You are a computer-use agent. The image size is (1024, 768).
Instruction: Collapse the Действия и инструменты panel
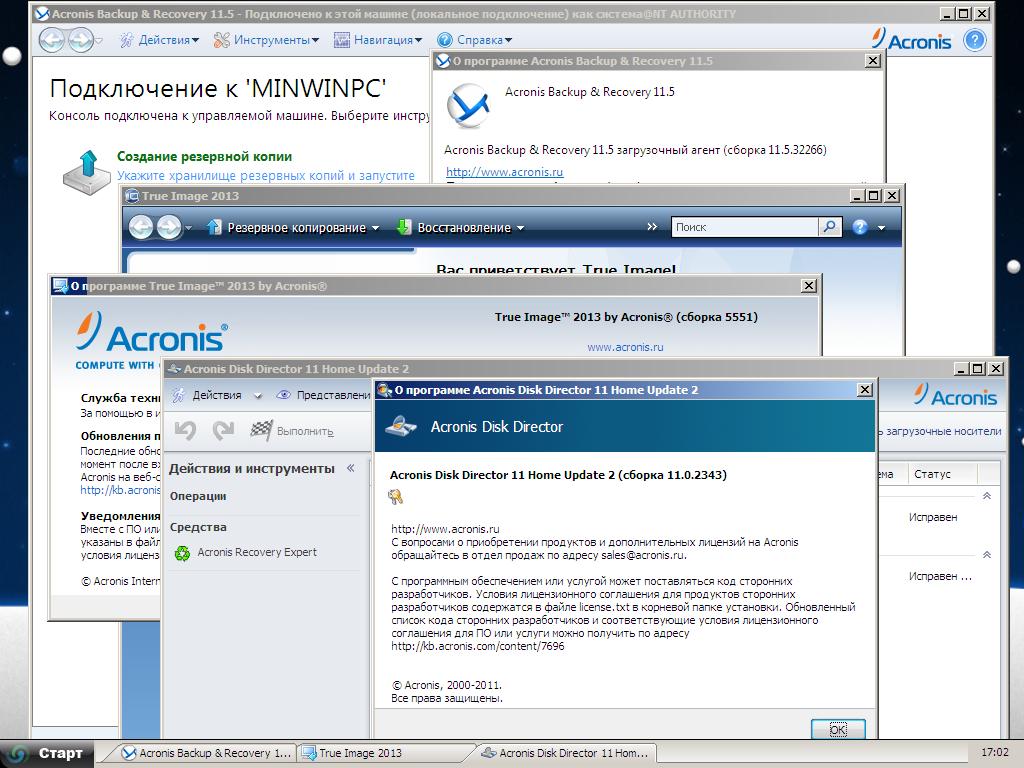[x=350, y=469]
